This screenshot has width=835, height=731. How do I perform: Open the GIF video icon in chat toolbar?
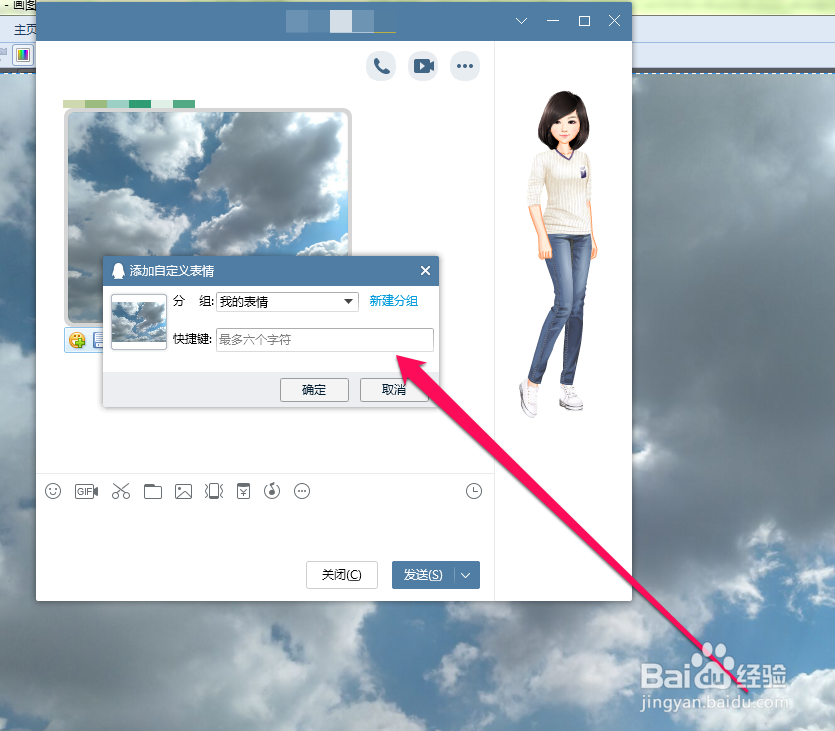(86, 491)
